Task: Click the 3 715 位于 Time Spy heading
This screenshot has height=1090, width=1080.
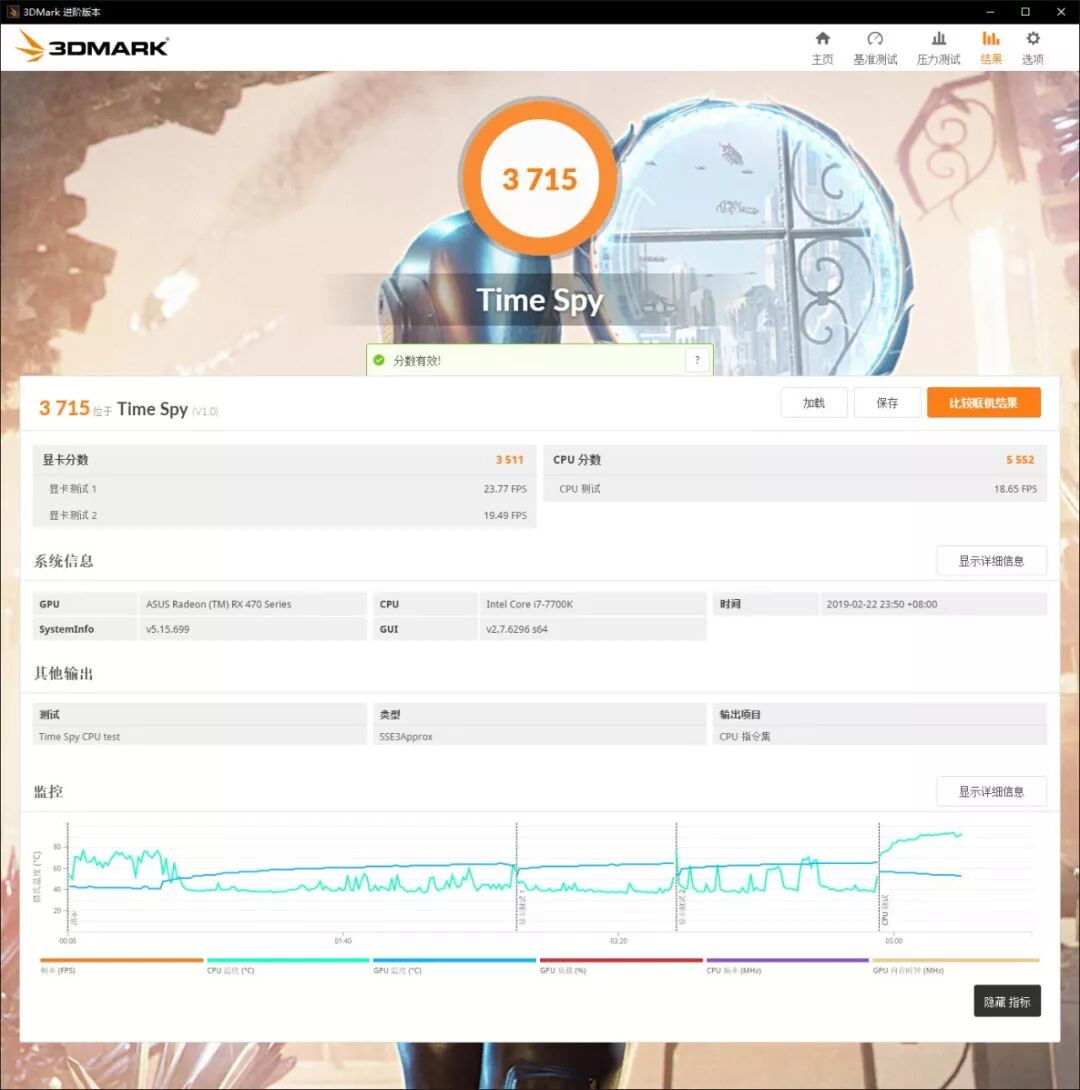Action: (x=129, y=409)
